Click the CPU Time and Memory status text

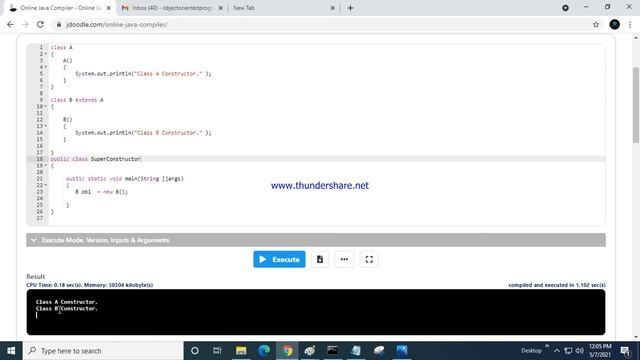click(90, 285)
